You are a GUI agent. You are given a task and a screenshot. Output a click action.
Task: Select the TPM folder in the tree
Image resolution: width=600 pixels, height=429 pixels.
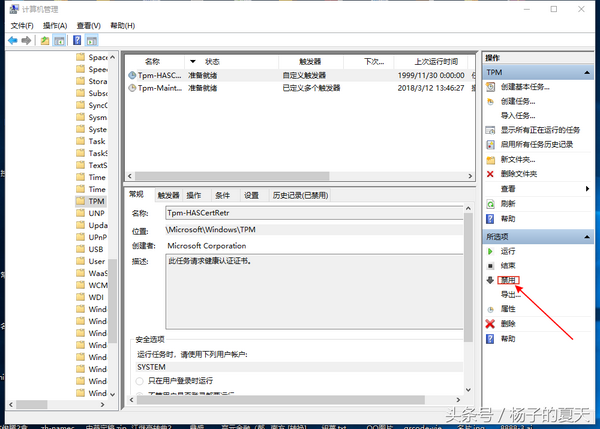pos(96,201)
